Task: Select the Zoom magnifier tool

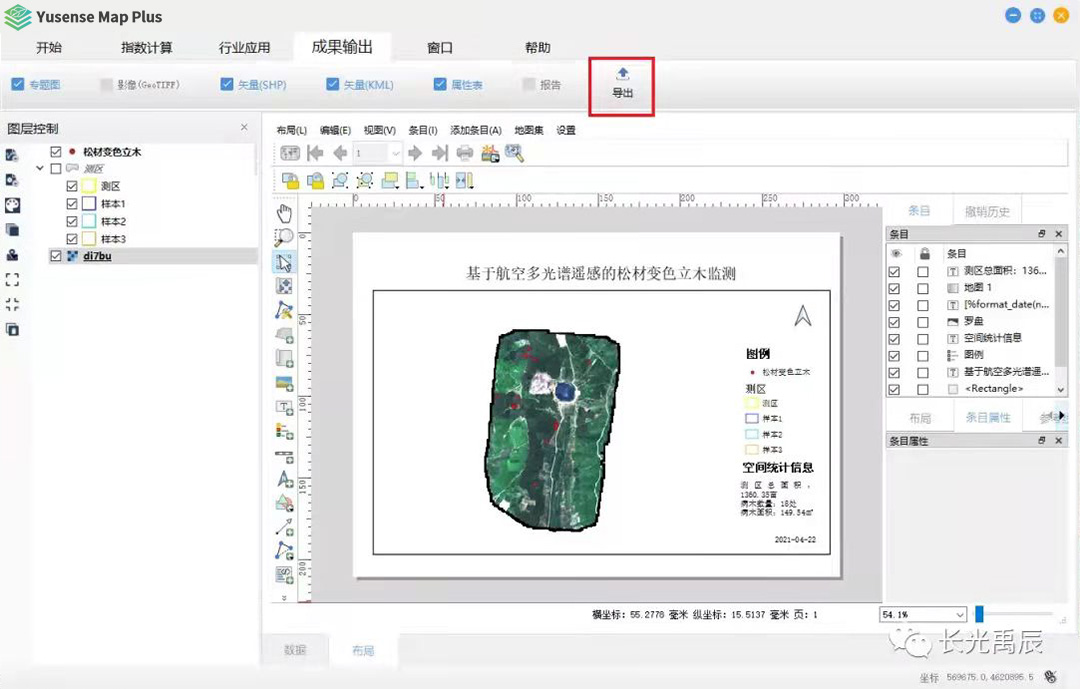Action: tap(284, 237)
